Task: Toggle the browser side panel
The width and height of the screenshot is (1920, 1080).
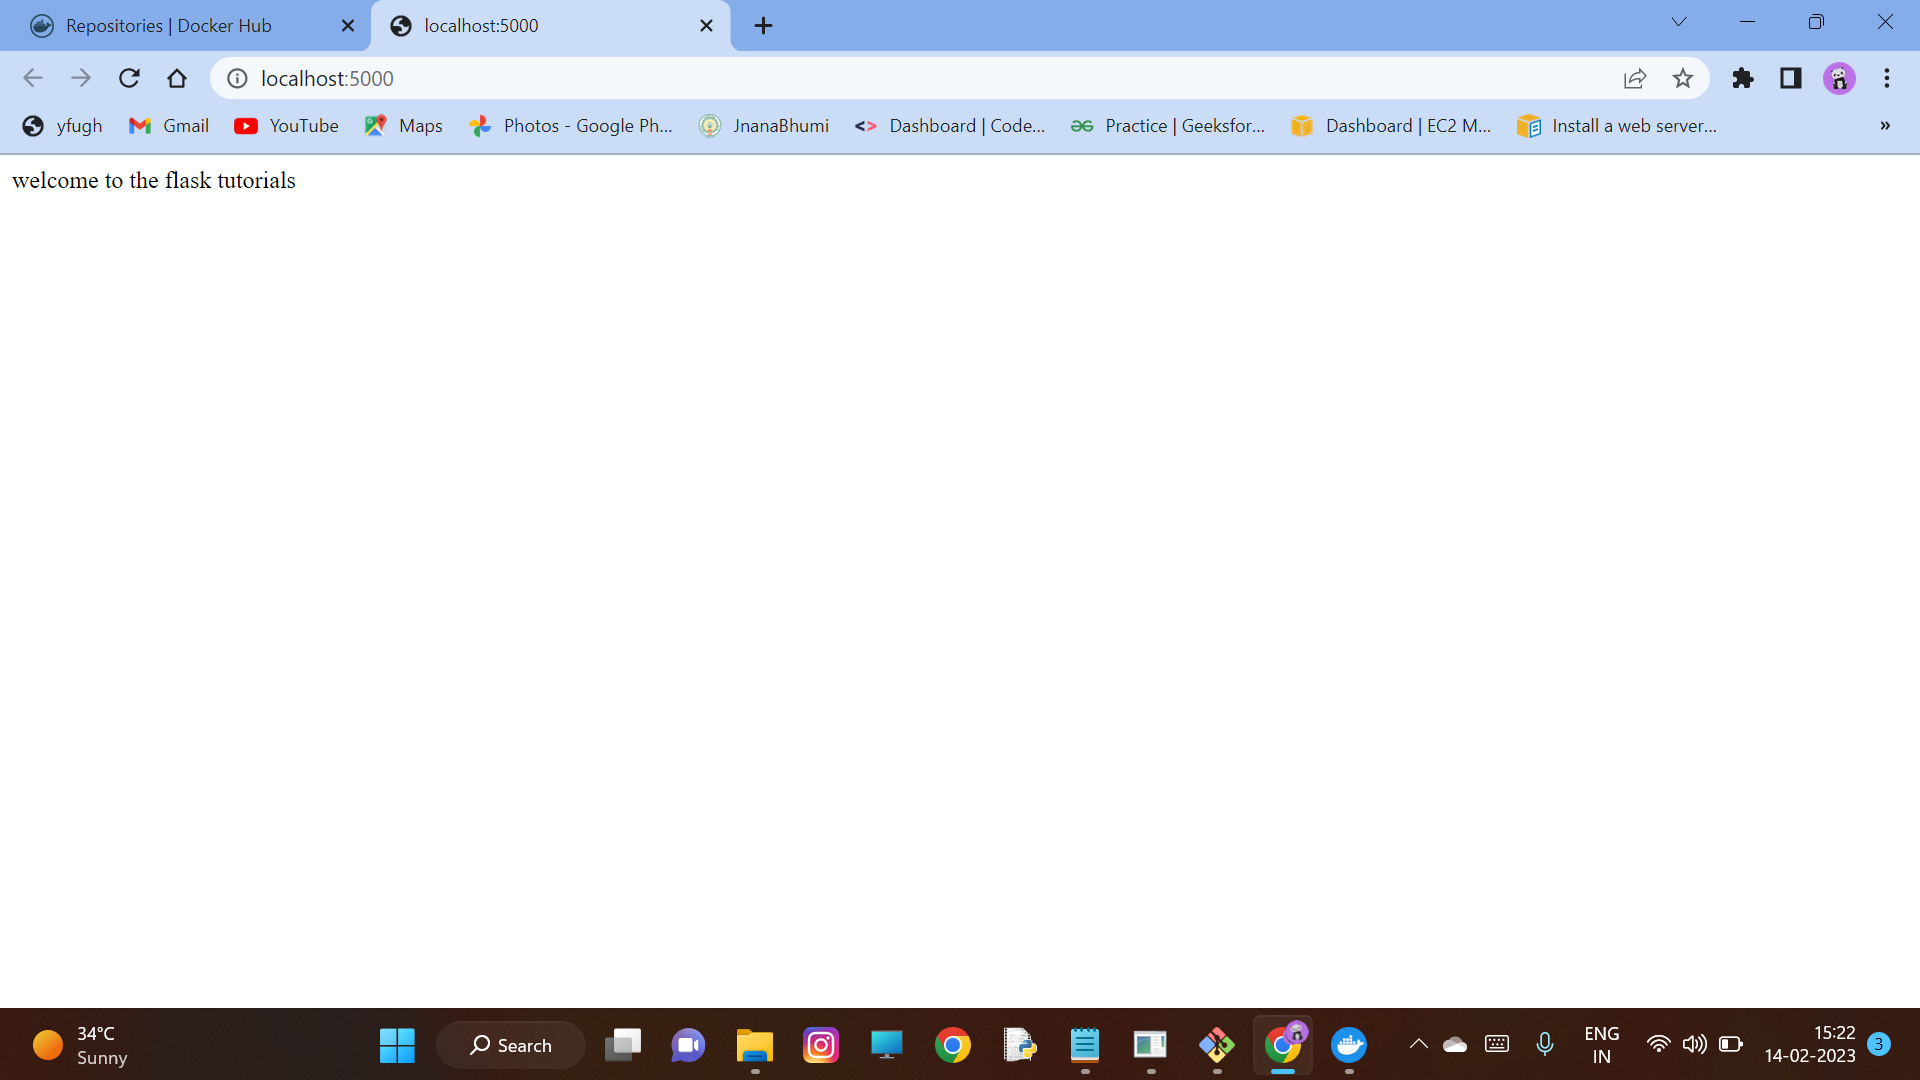Action: (x=1791, y=78)
